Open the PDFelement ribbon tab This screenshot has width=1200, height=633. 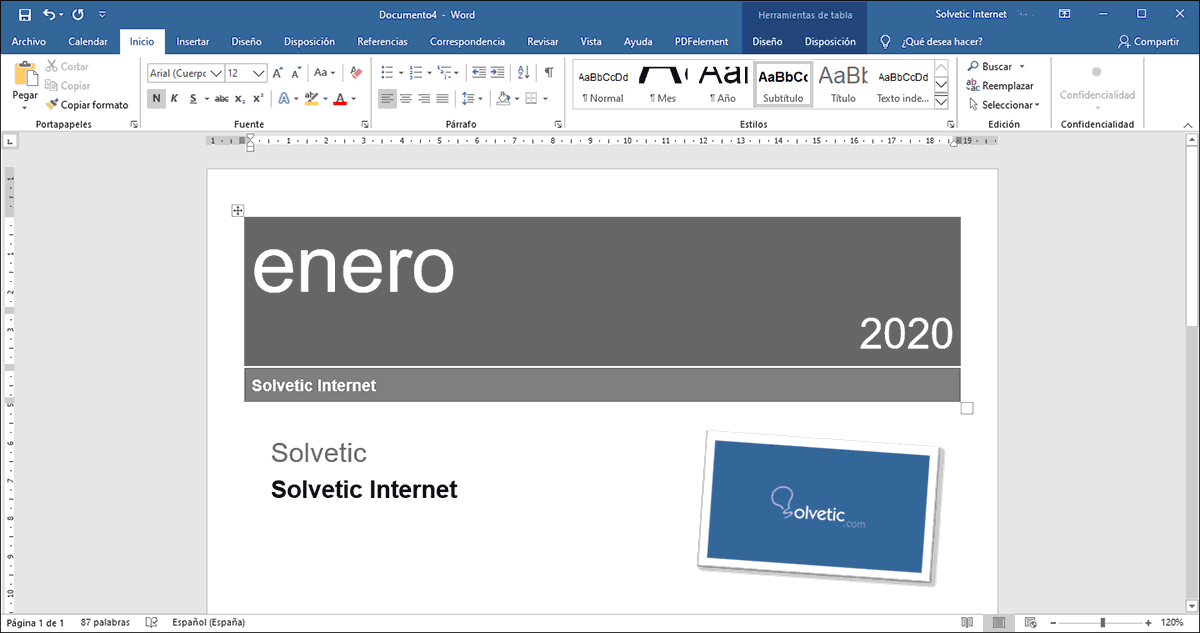701,42
